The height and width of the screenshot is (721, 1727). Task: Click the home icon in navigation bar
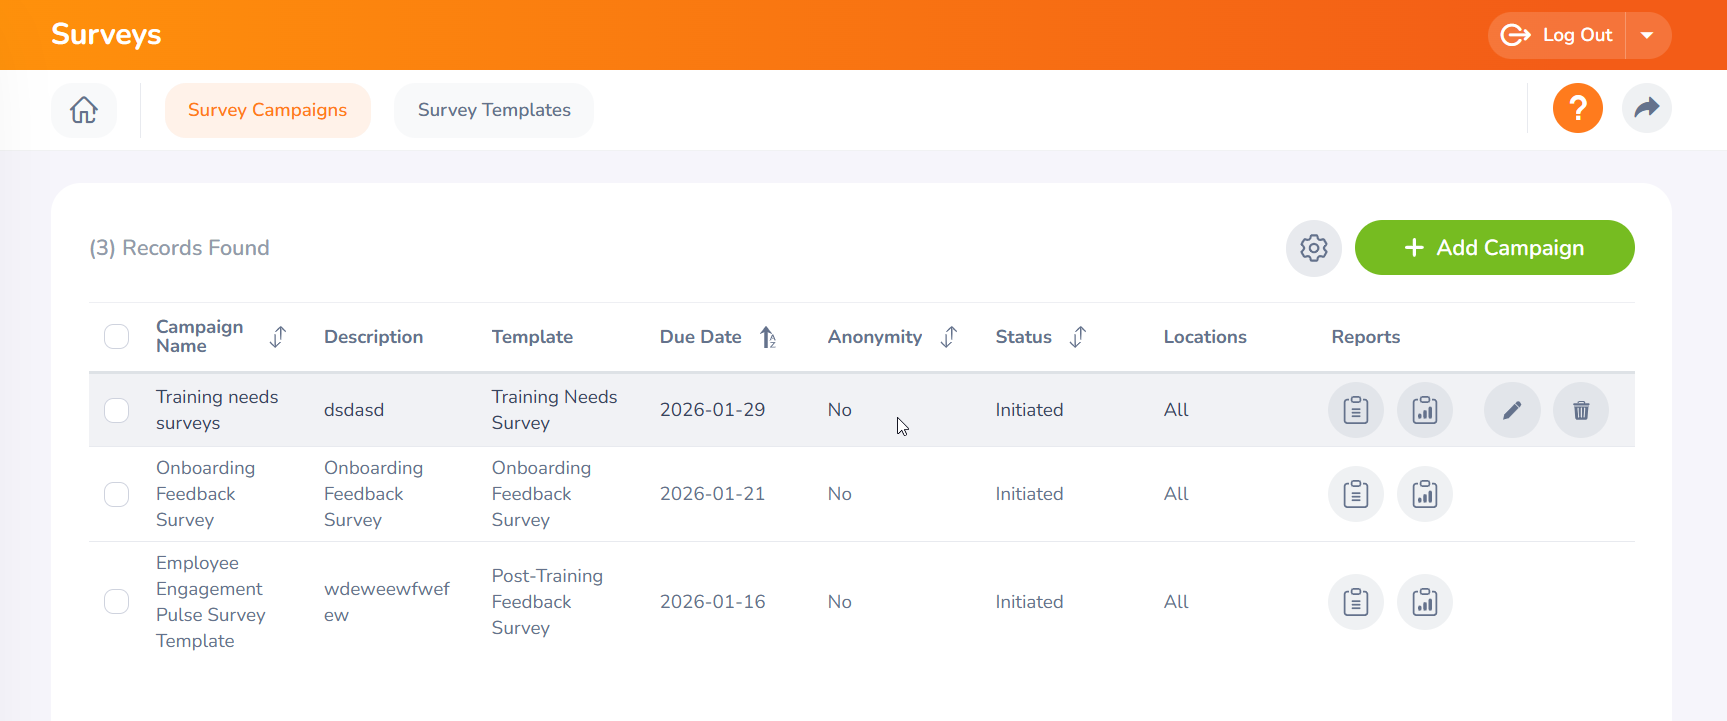point(84,110)
